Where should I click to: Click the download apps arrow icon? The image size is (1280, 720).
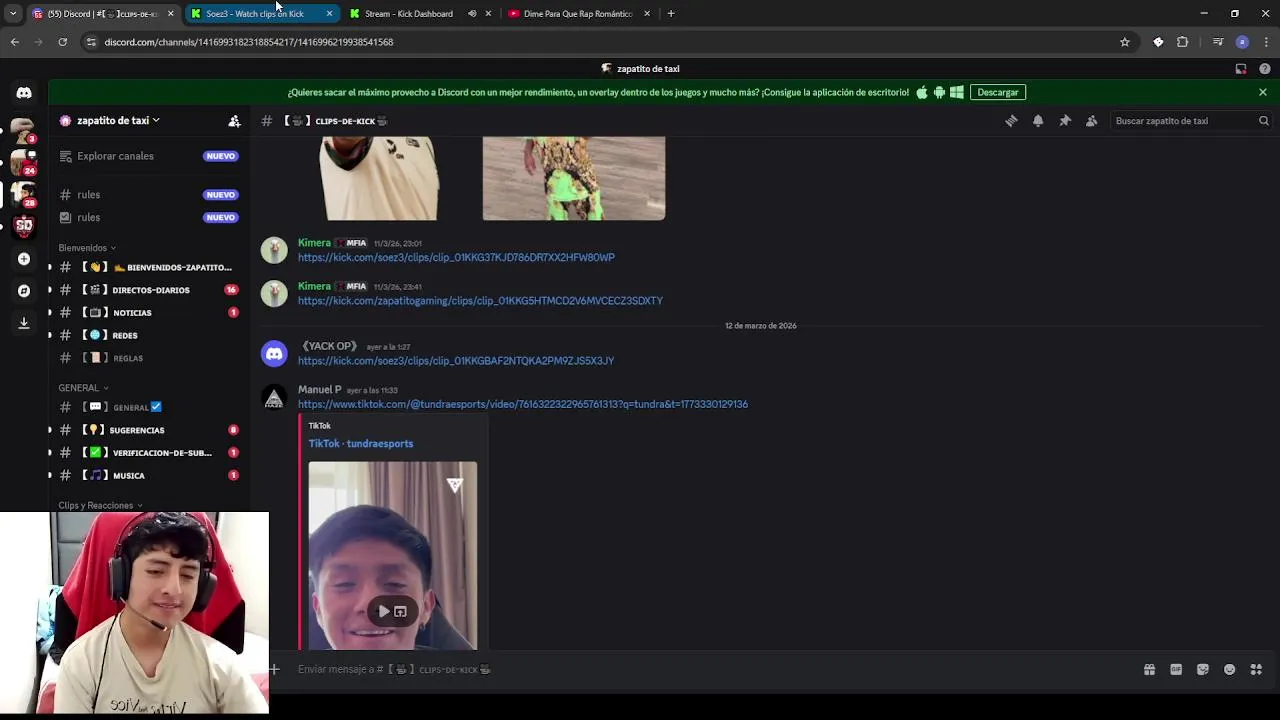(24, 323)
